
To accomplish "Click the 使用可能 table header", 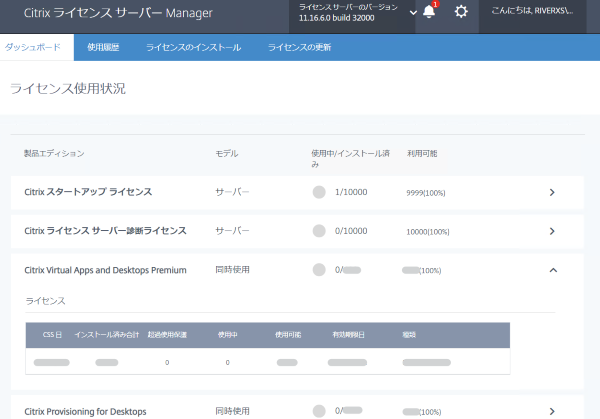I will 288,335.
